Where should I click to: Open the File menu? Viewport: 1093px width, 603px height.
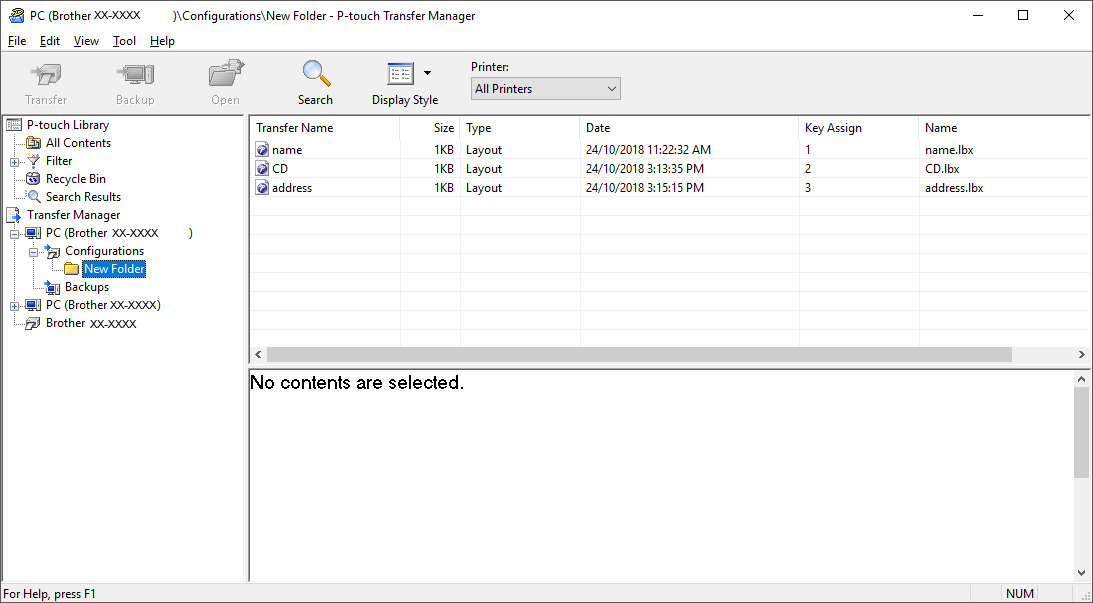pos(17,41)
